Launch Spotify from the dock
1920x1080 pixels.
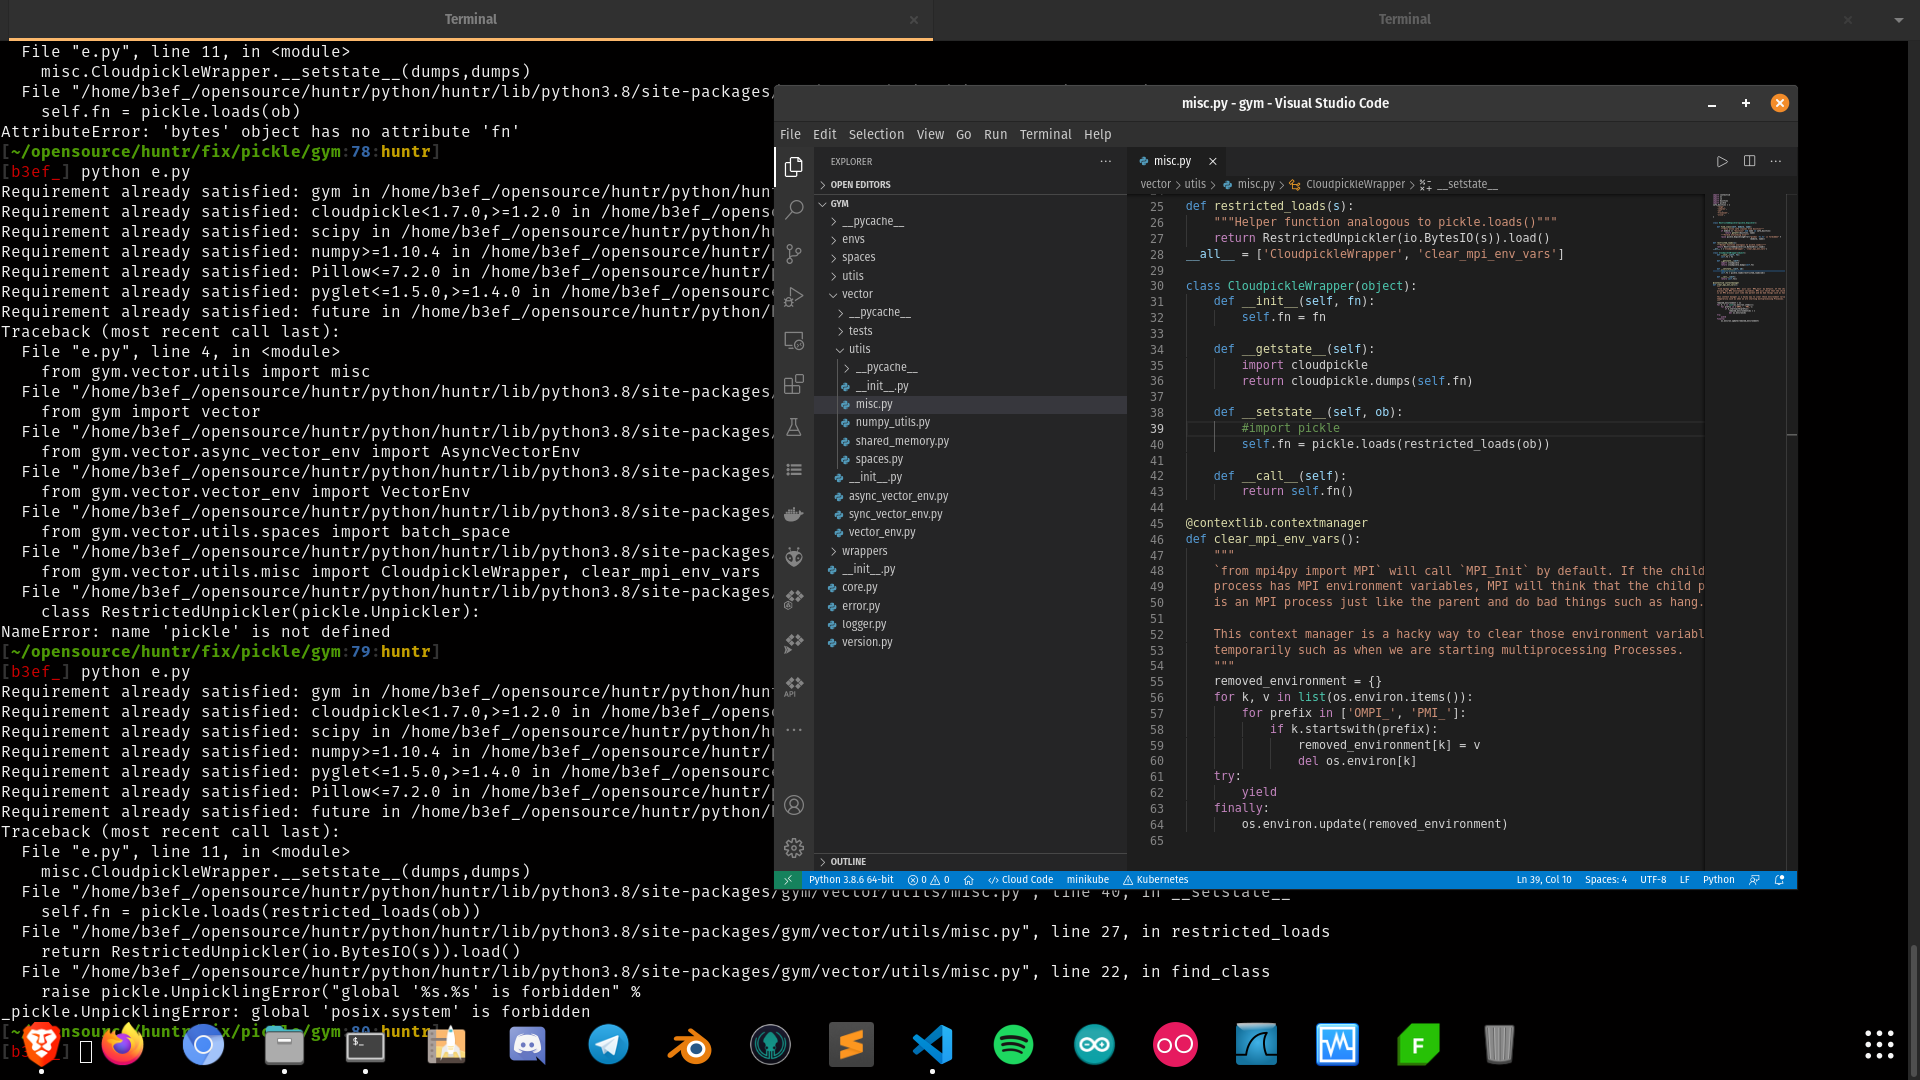pos(1012,1044)
